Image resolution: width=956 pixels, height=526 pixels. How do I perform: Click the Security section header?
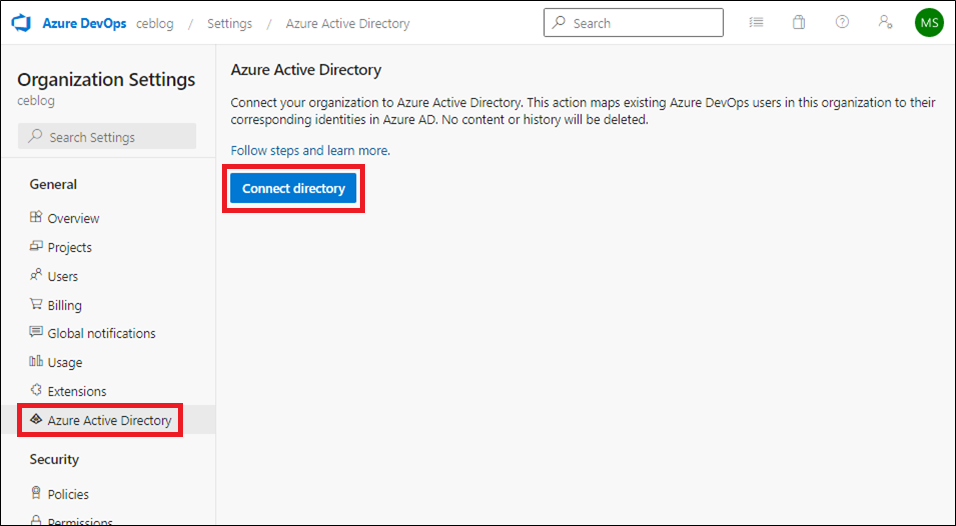click(x=54, y=459)
